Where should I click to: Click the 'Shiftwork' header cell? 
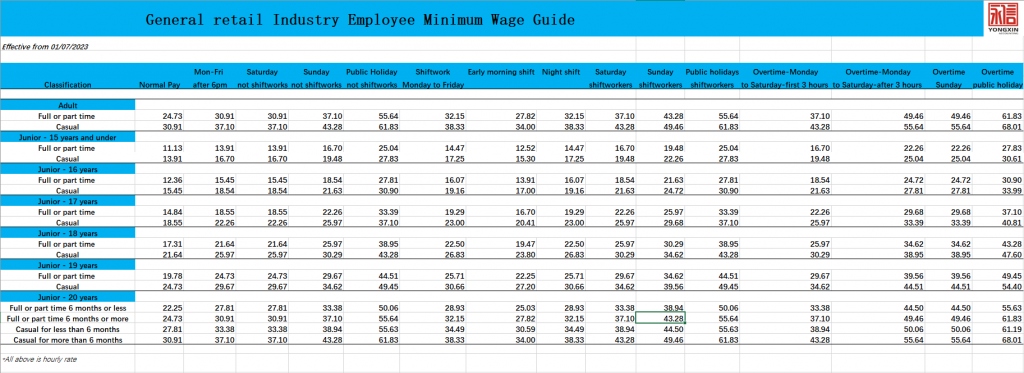(433, 72)
